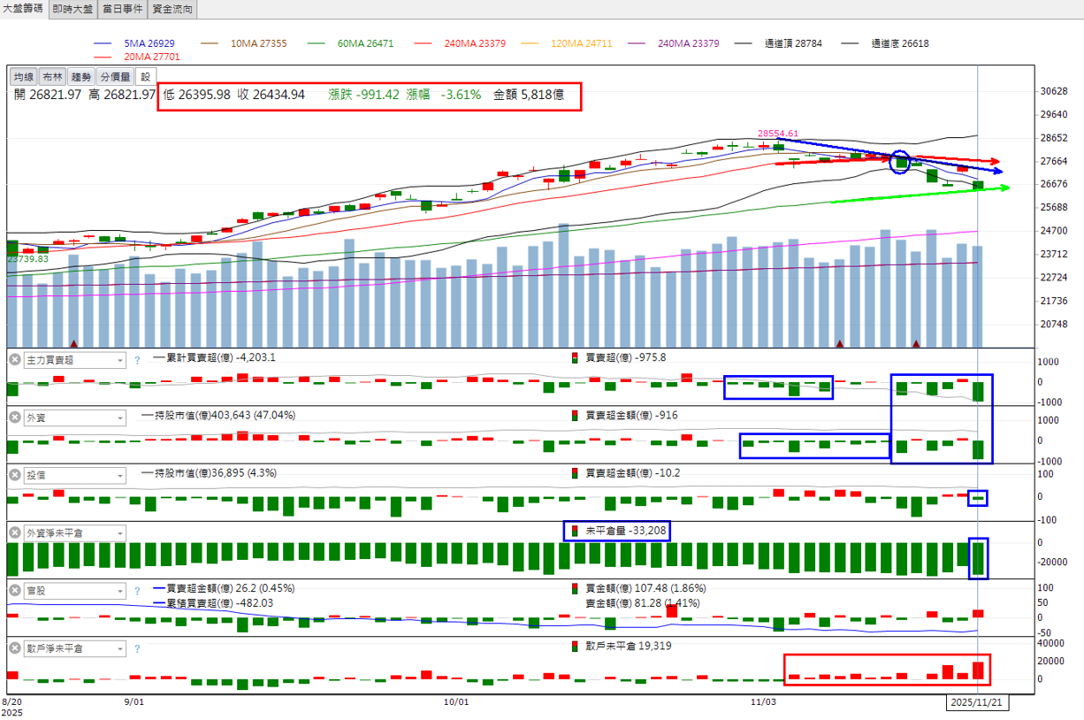Viewport: 1084px width, 720px height.
Task: Click the 金額 5,818億 turnover value
Action: pyautogui.click(x=528, y=94)
